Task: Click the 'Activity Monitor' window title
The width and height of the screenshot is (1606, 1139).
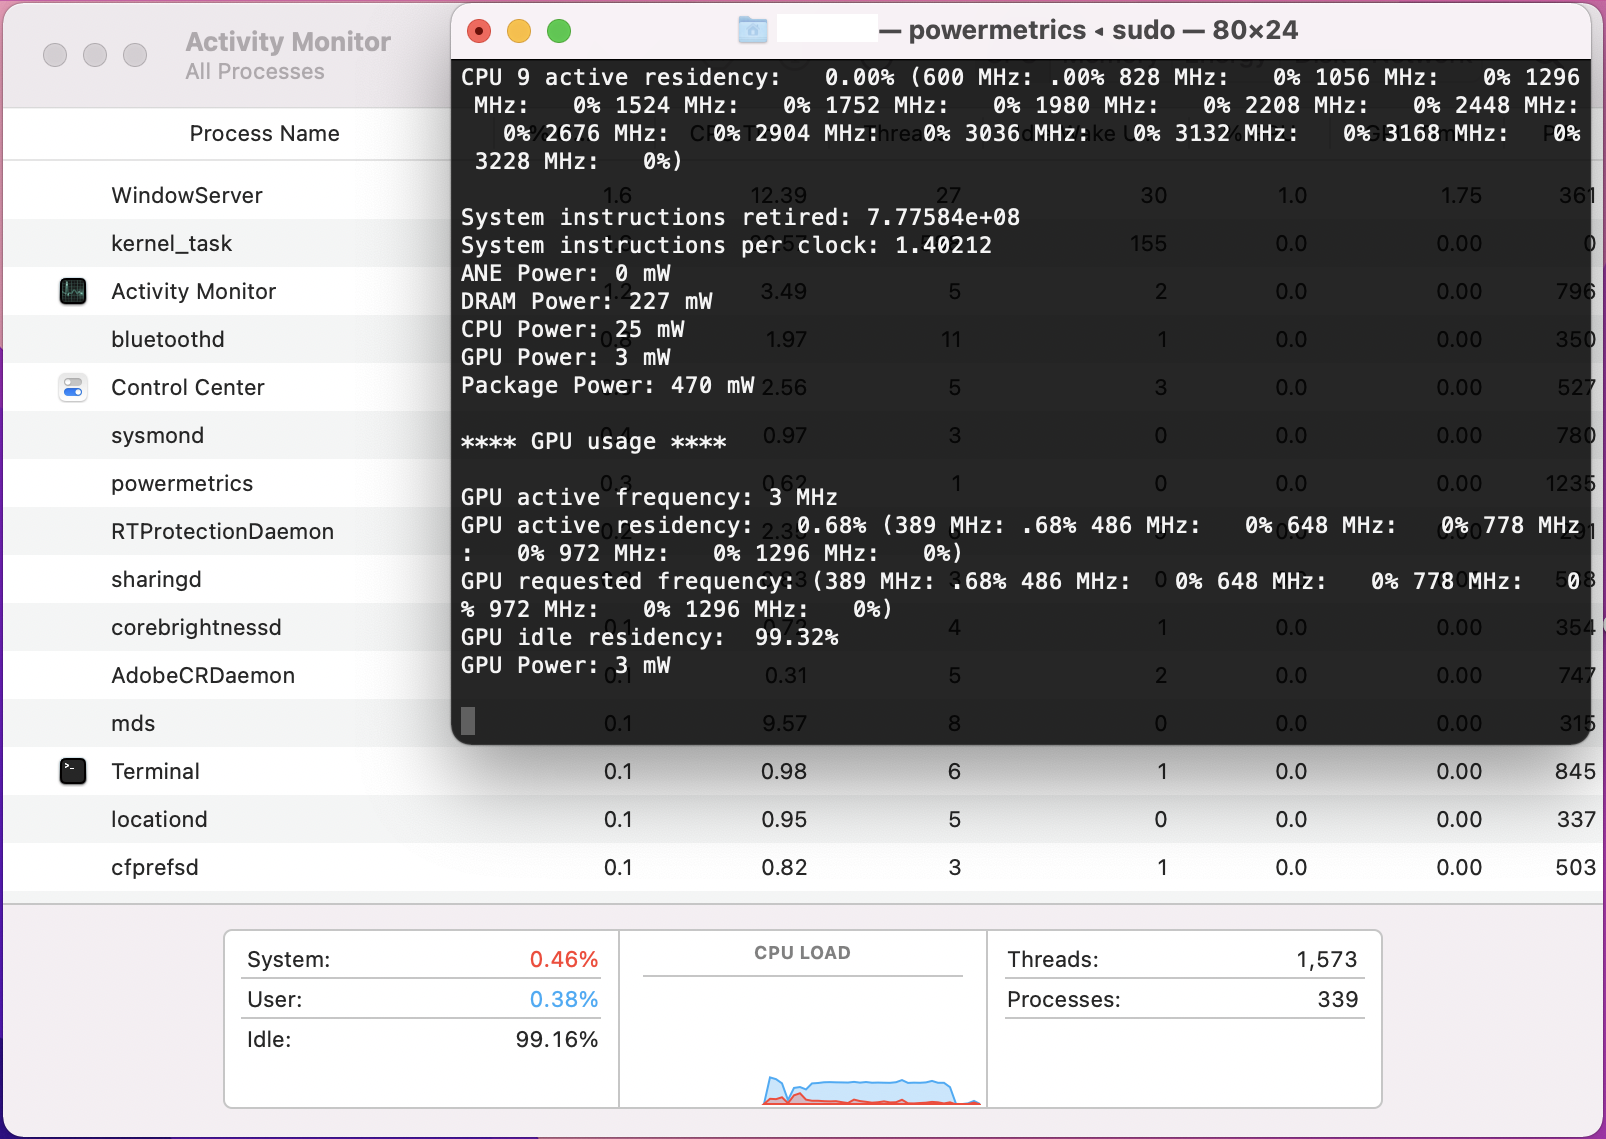Action: pyautogui.click(x=288, y=42)
